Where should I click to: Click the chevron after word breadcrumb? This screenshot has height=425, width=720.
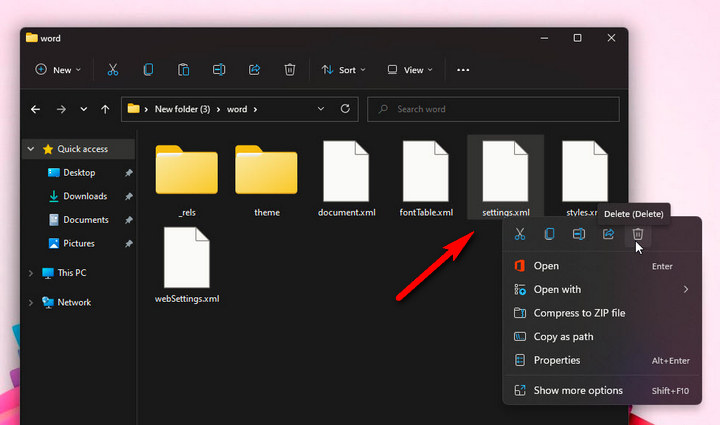tap(255, 109)
